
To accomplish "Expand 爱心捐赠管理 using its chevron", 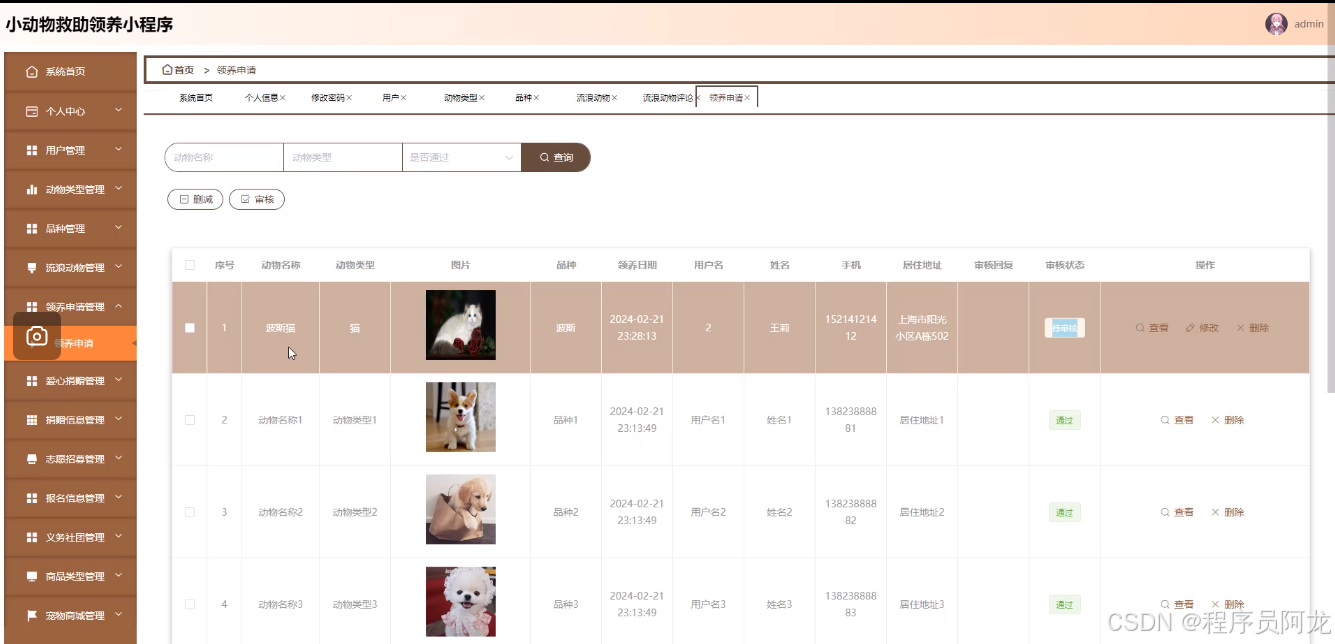I will (x=118, y=380).
